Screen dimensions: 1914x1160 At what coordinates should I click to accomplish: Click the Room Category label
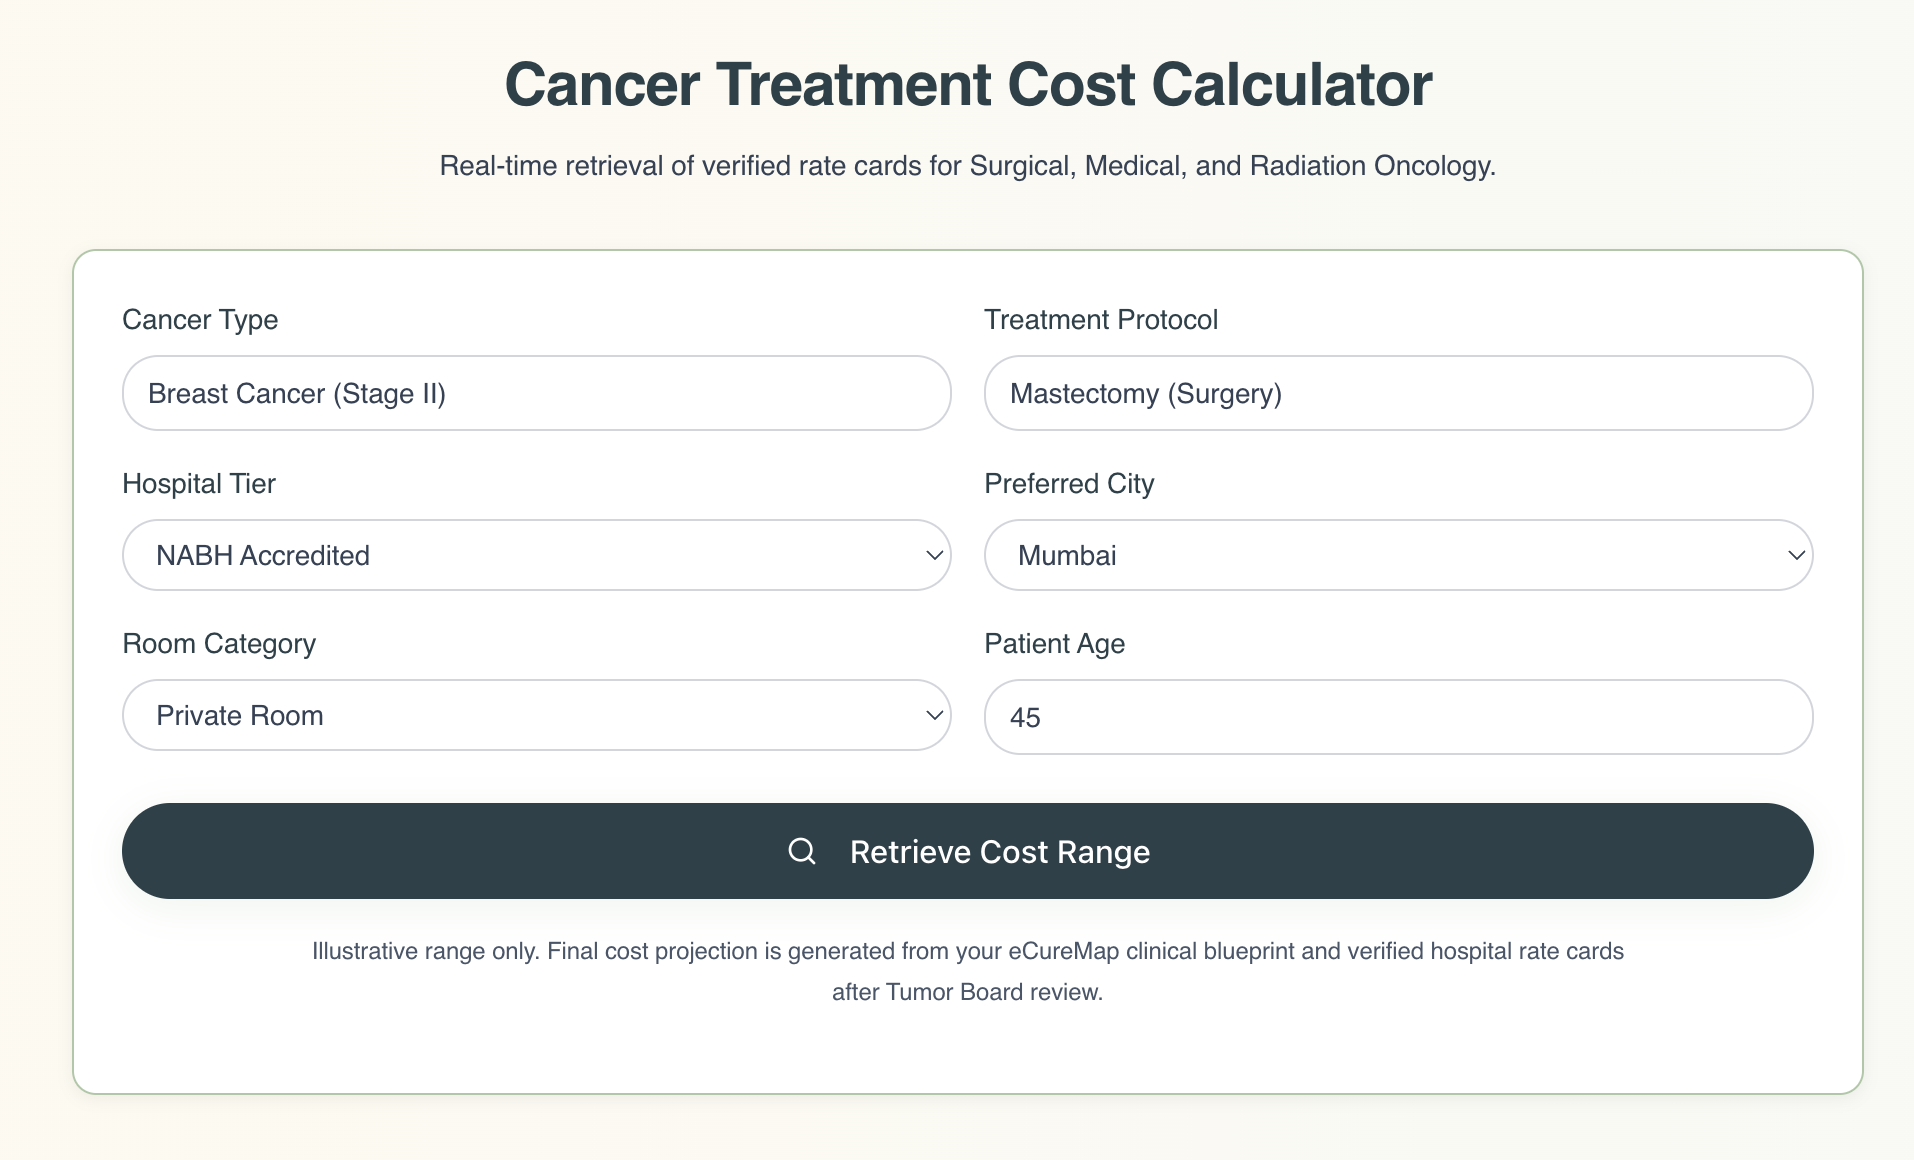pos(218,644)
